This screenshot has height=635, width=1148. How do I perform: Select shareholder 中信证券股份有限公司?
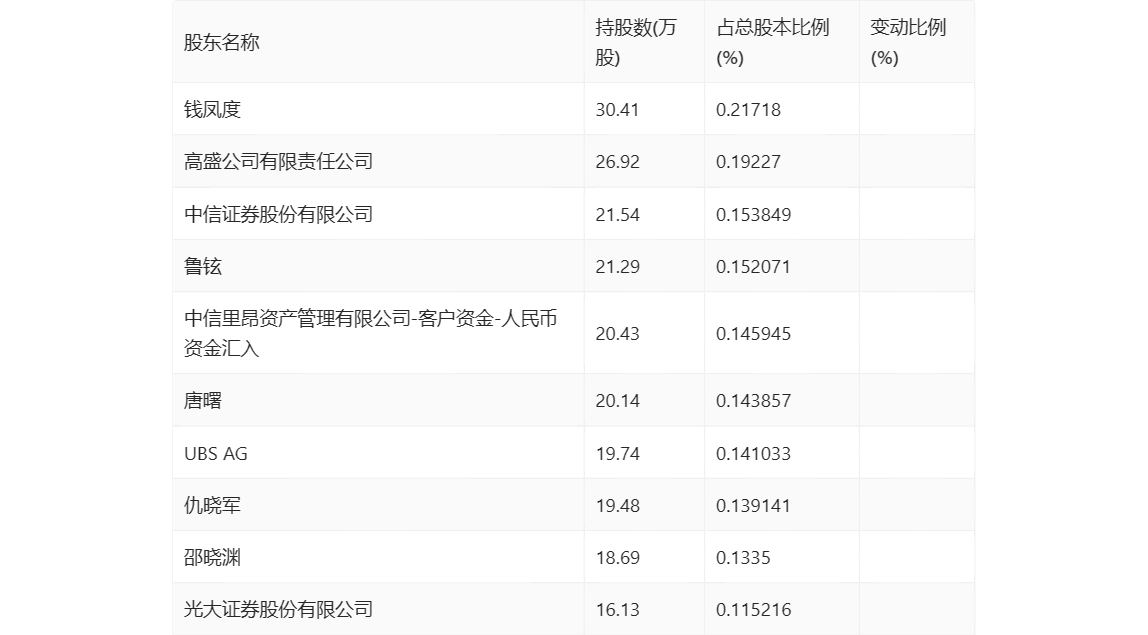[278, 215]
